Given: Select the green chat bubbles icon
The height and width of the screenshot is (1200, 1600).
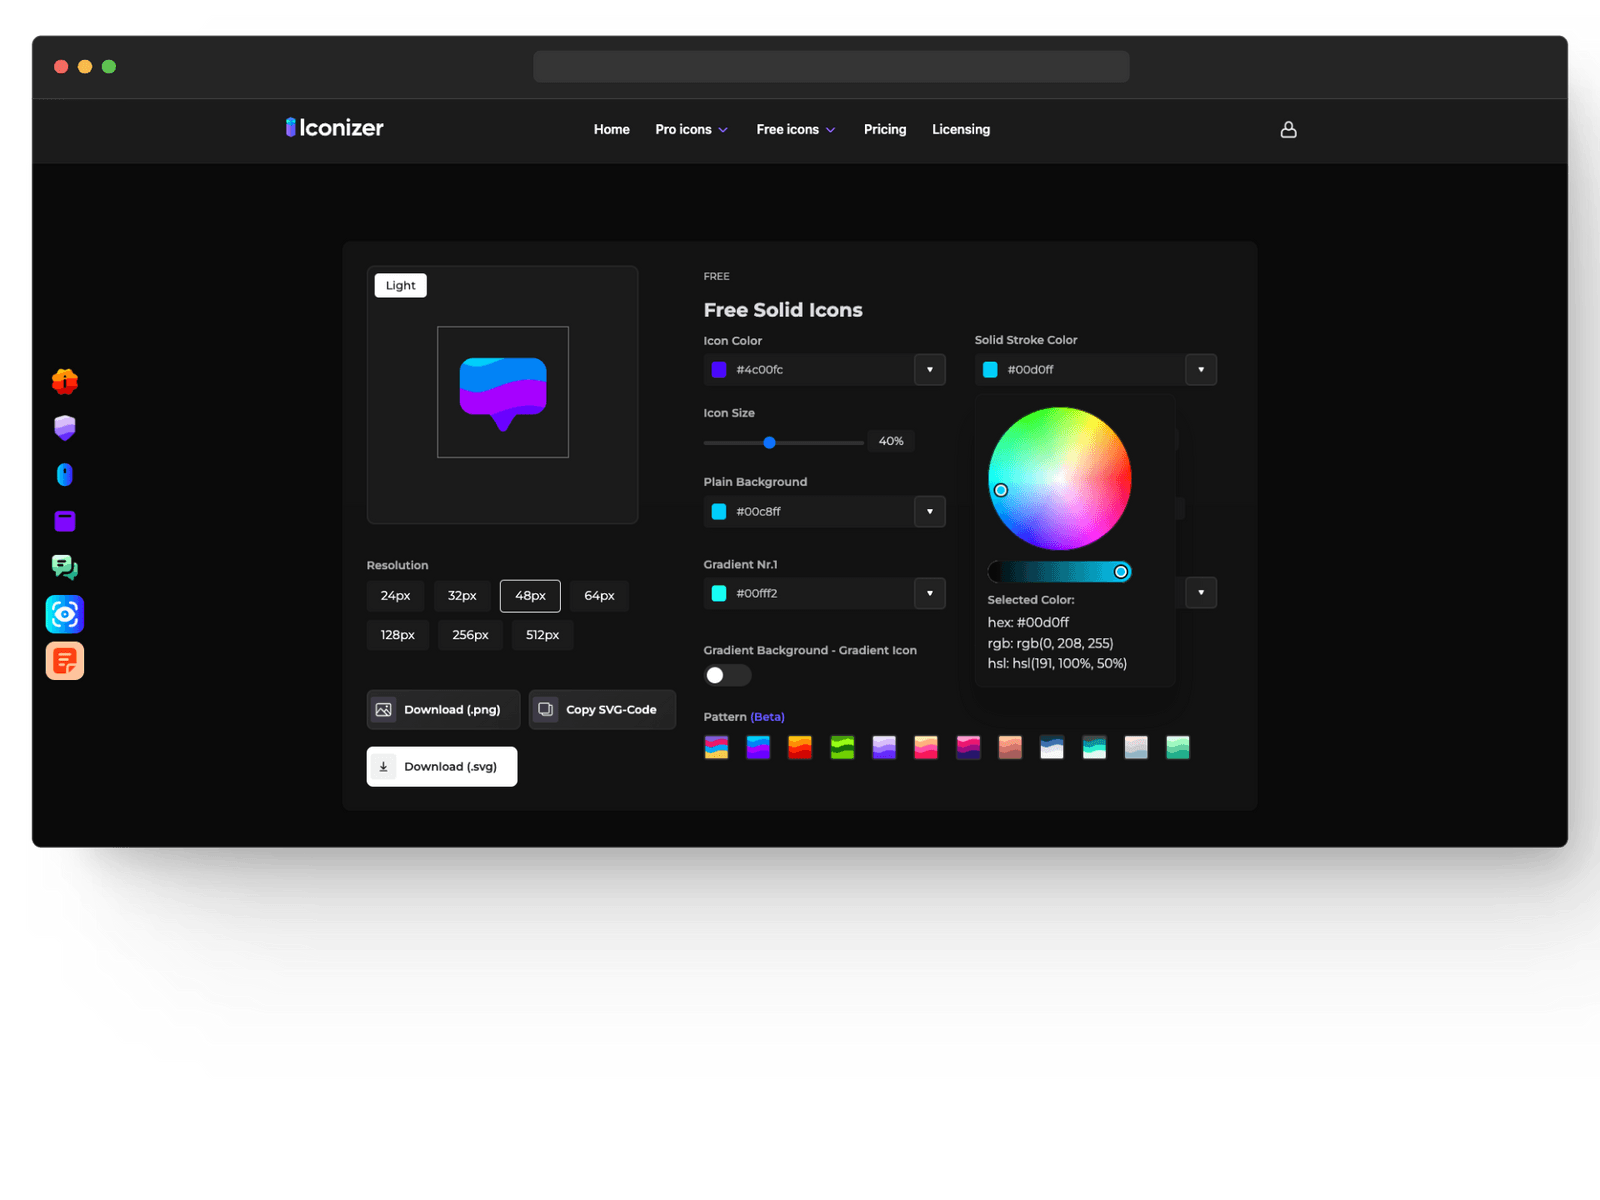Looking at the screenshot, I should (x=64, y=567).
